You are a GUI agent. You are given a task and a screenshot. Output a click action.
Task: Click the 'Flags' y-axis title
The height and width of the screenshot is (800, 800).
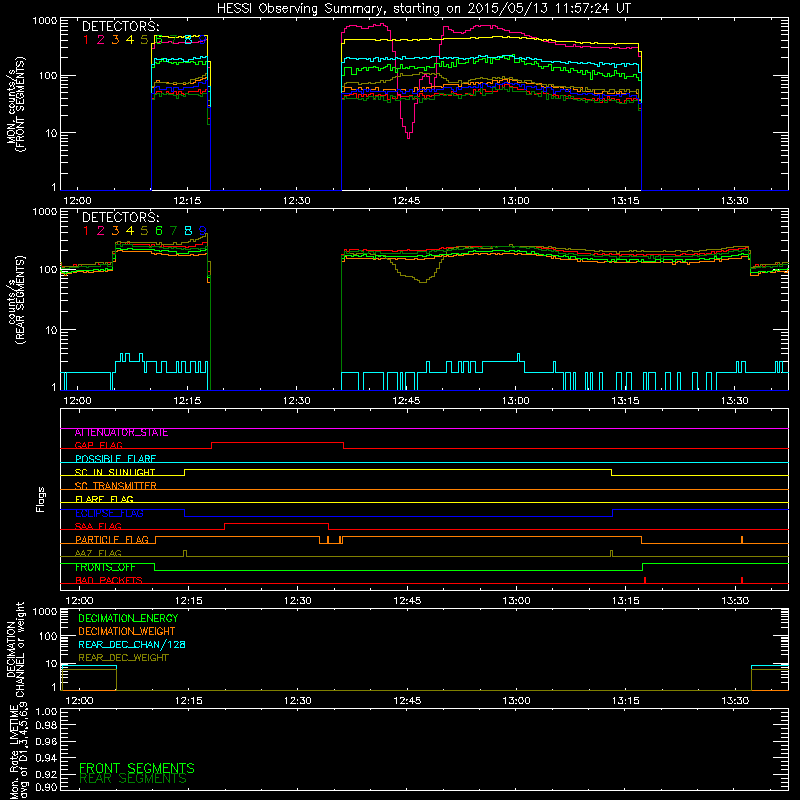41,499
